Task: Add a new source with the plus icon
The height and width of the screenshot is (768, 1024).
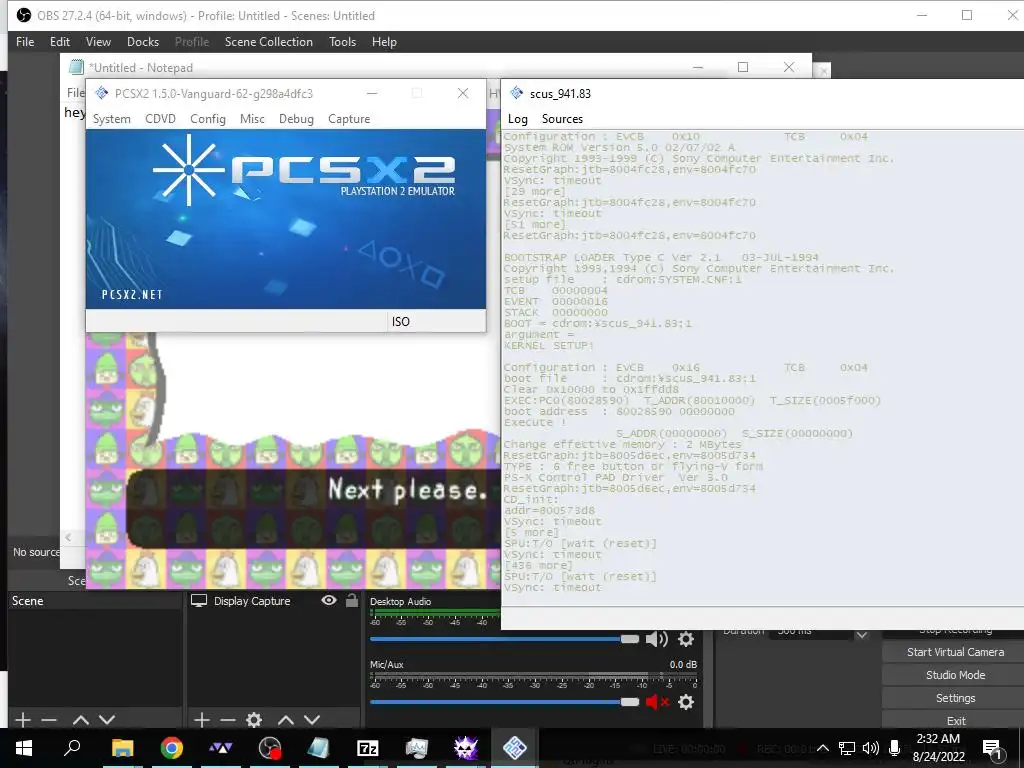Action: coord(202,720)
